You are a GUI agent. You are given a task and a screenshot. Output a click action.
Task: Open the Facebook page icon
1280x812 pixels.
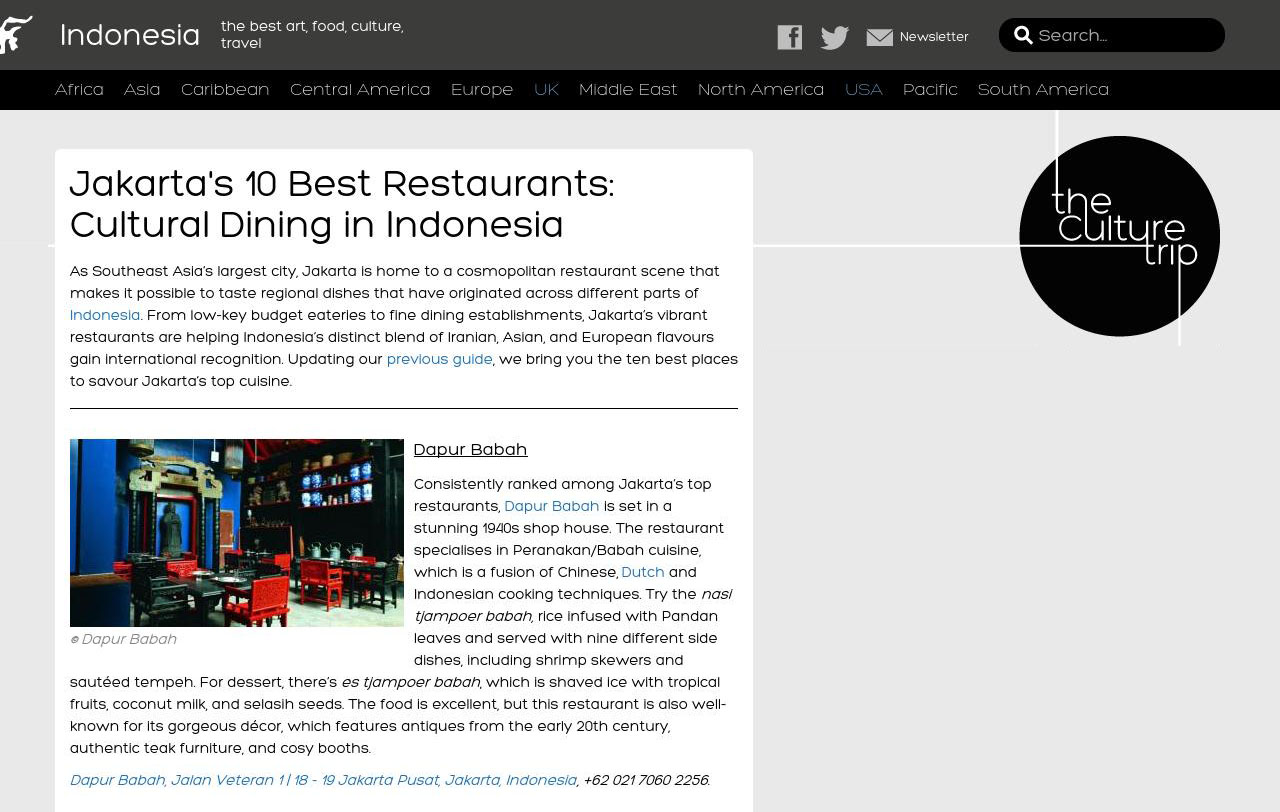point(790,37)
